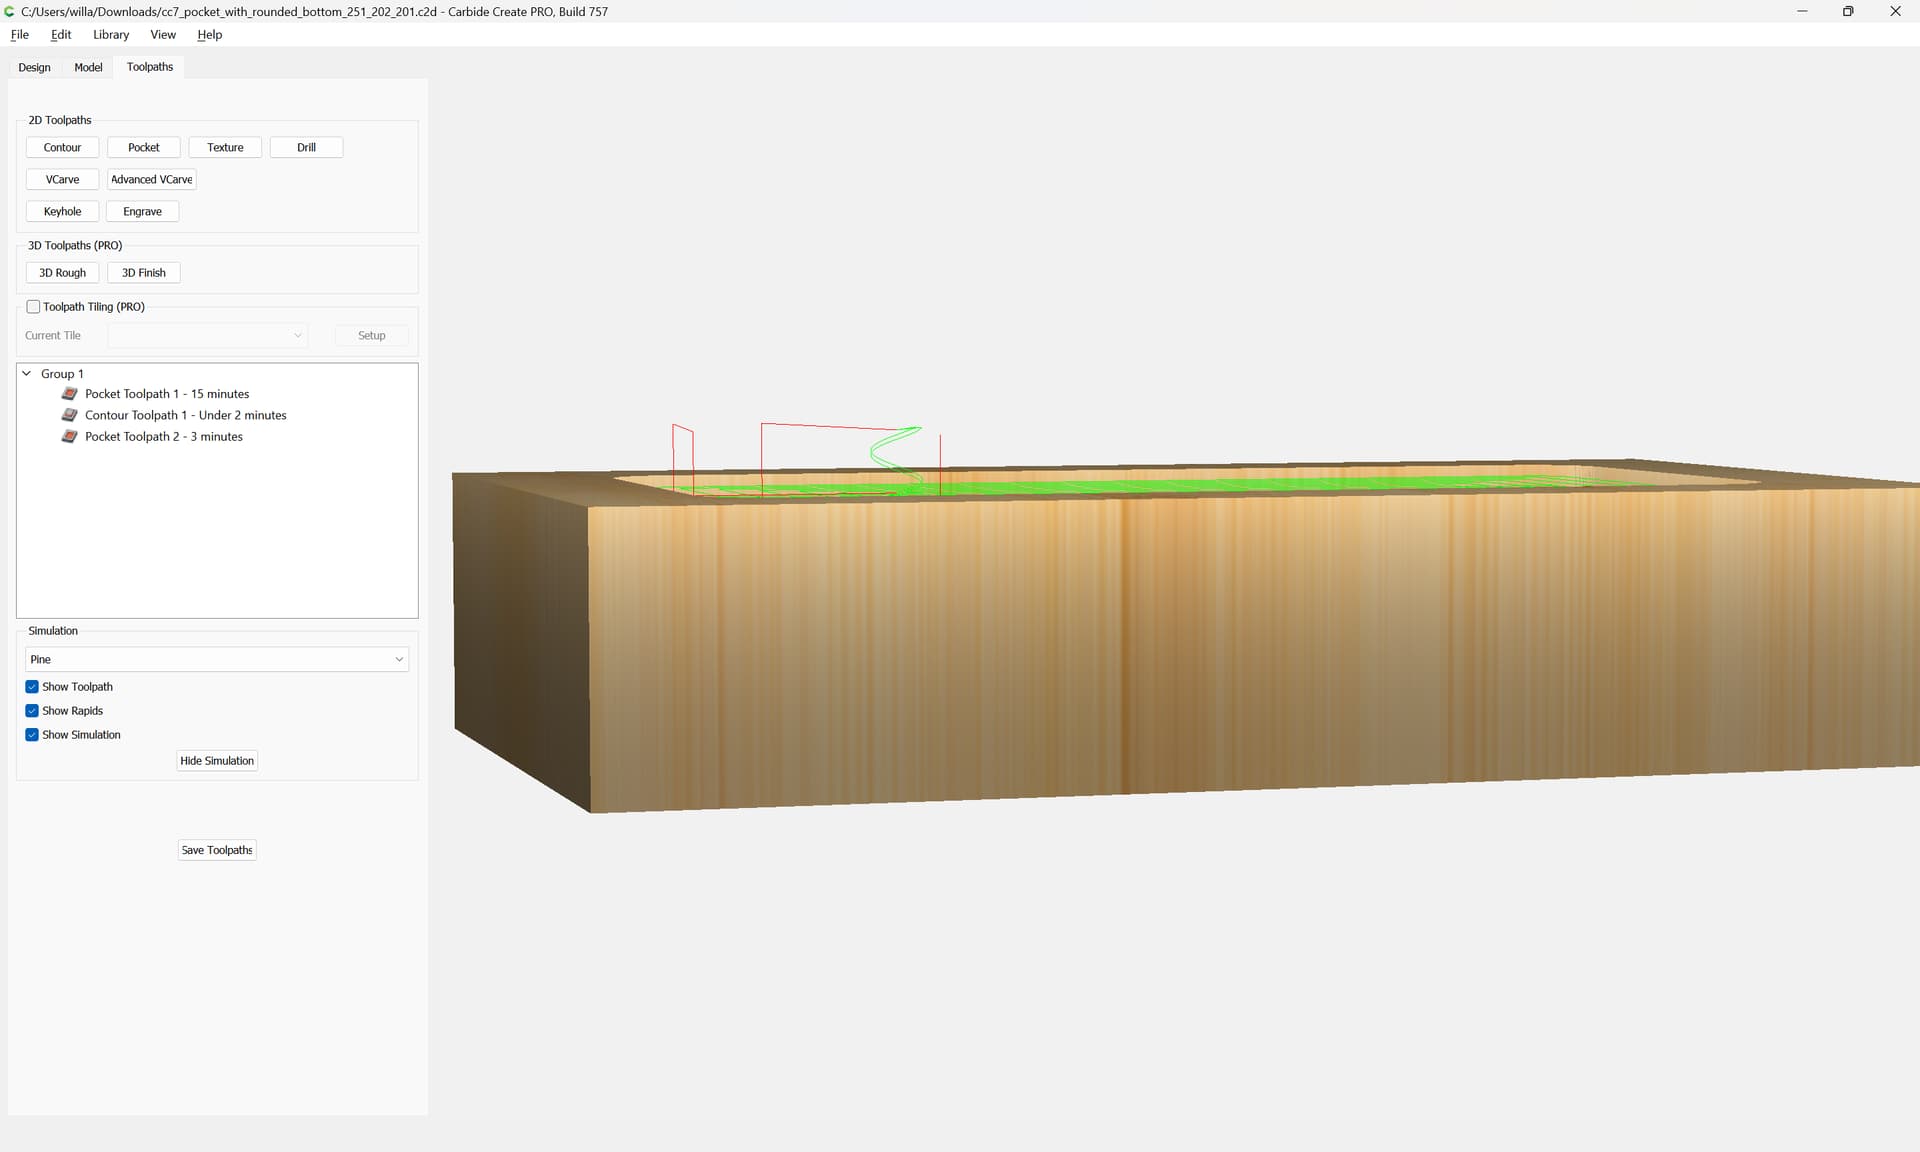The image size is (1920, 1152).
Task: Add a 3D Rough toolpath
Action: pyautogui.click(x=62, y=273)
